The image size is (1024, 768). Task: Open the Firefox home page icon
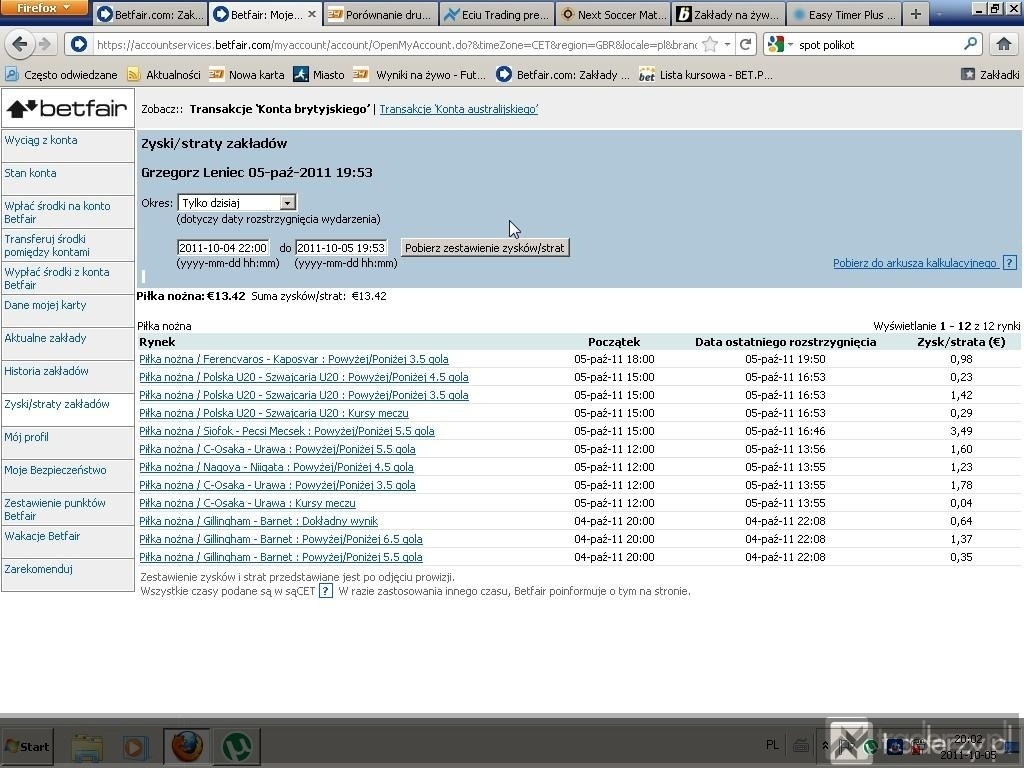tap(1004, 44)
